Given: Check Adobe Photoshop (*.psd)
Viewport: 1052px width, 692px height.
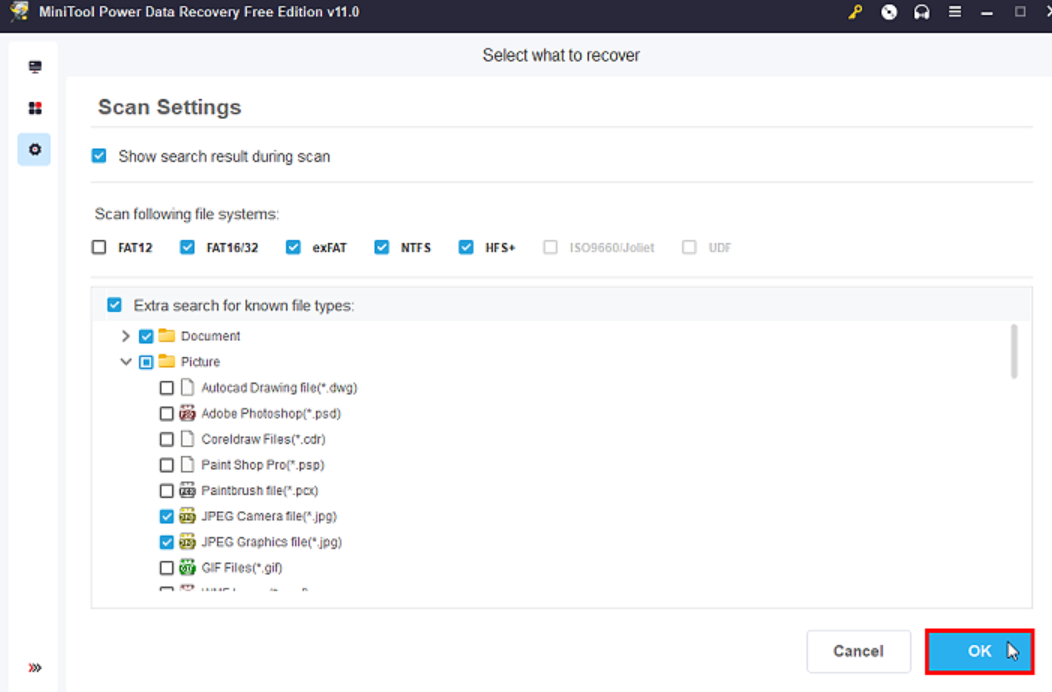Looking at the screenshot, I should point(166,413).
